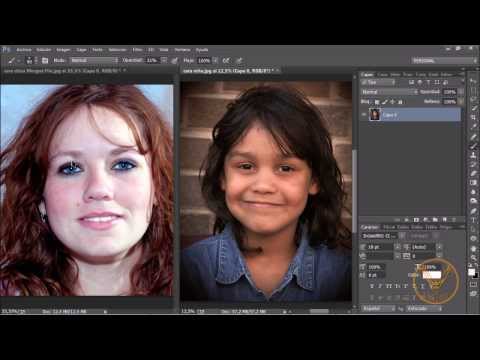Open the brush panel from options bar
This screenshot has height=360, width=480.
click(x=45, y=60)
